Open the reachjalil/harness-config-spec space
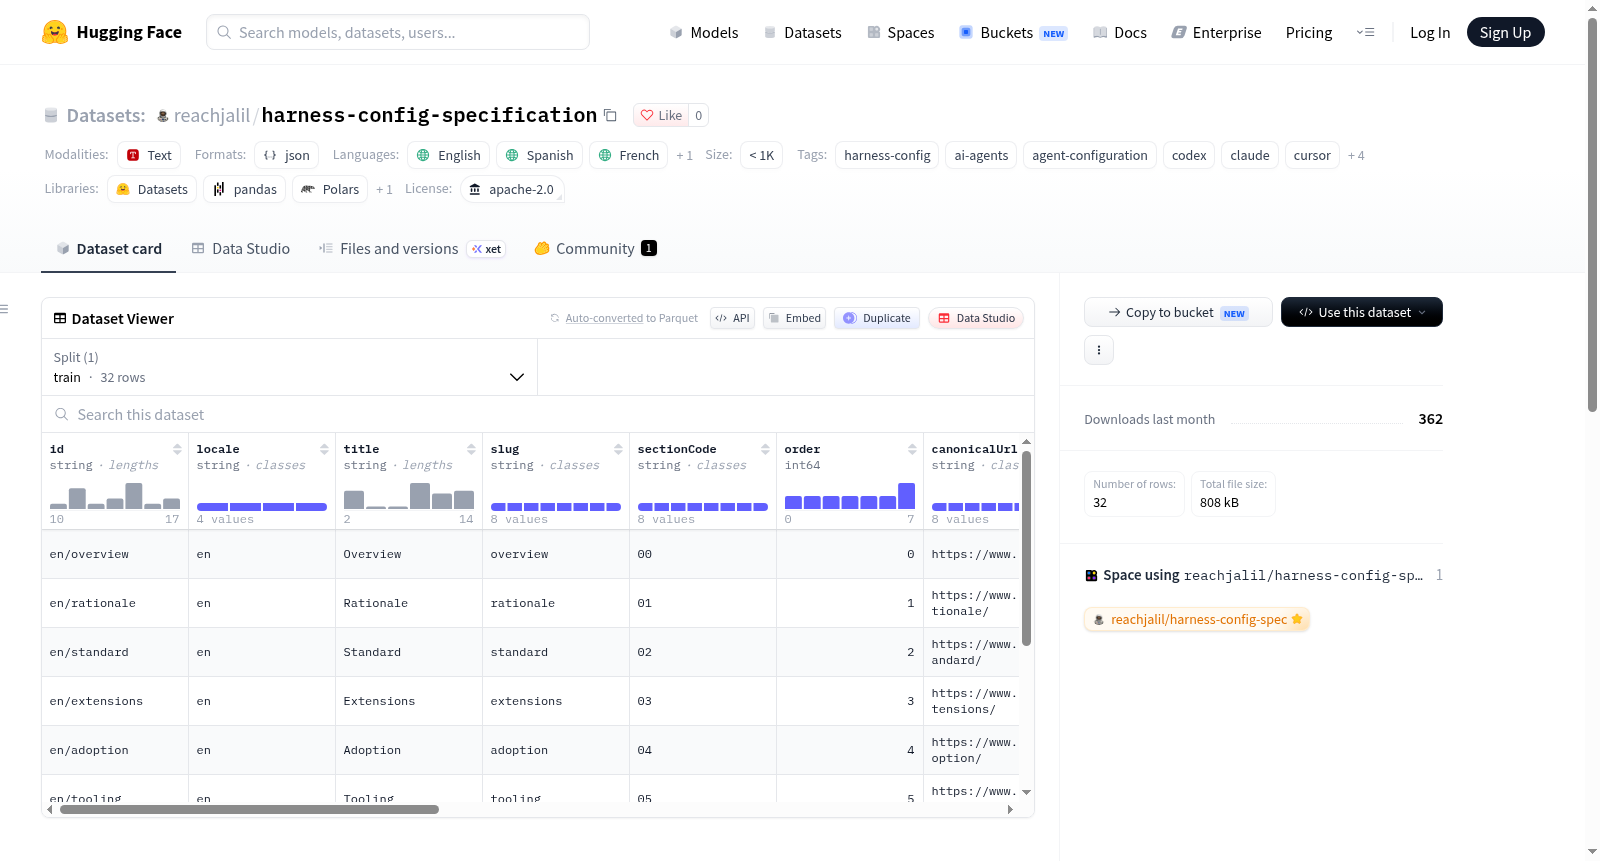 pos(1197,619)
